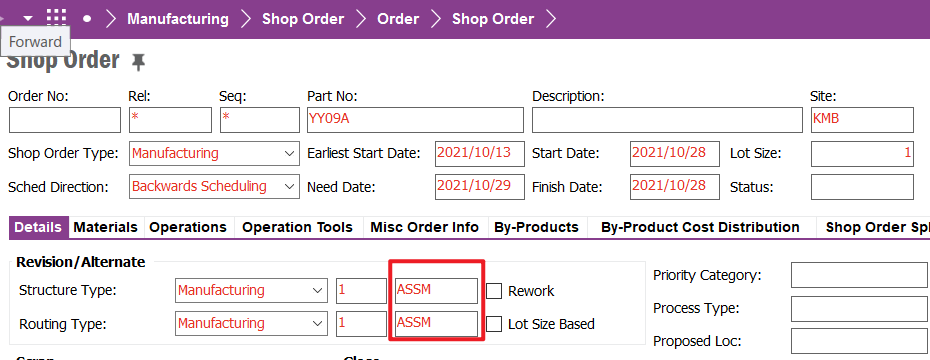Screen dimensions: 930x360
Task: Open the By-Product Cost Distribution tab
Action: point(700,227)
